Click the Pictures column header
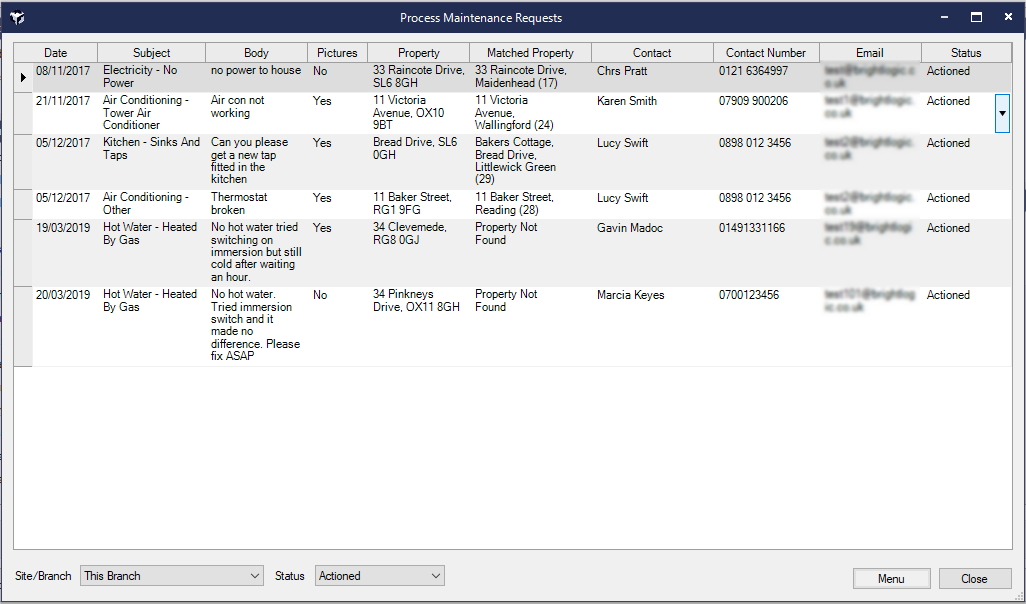Viewport: 1026px width, 604px height. pyautogui.click(x=337, y=53)
